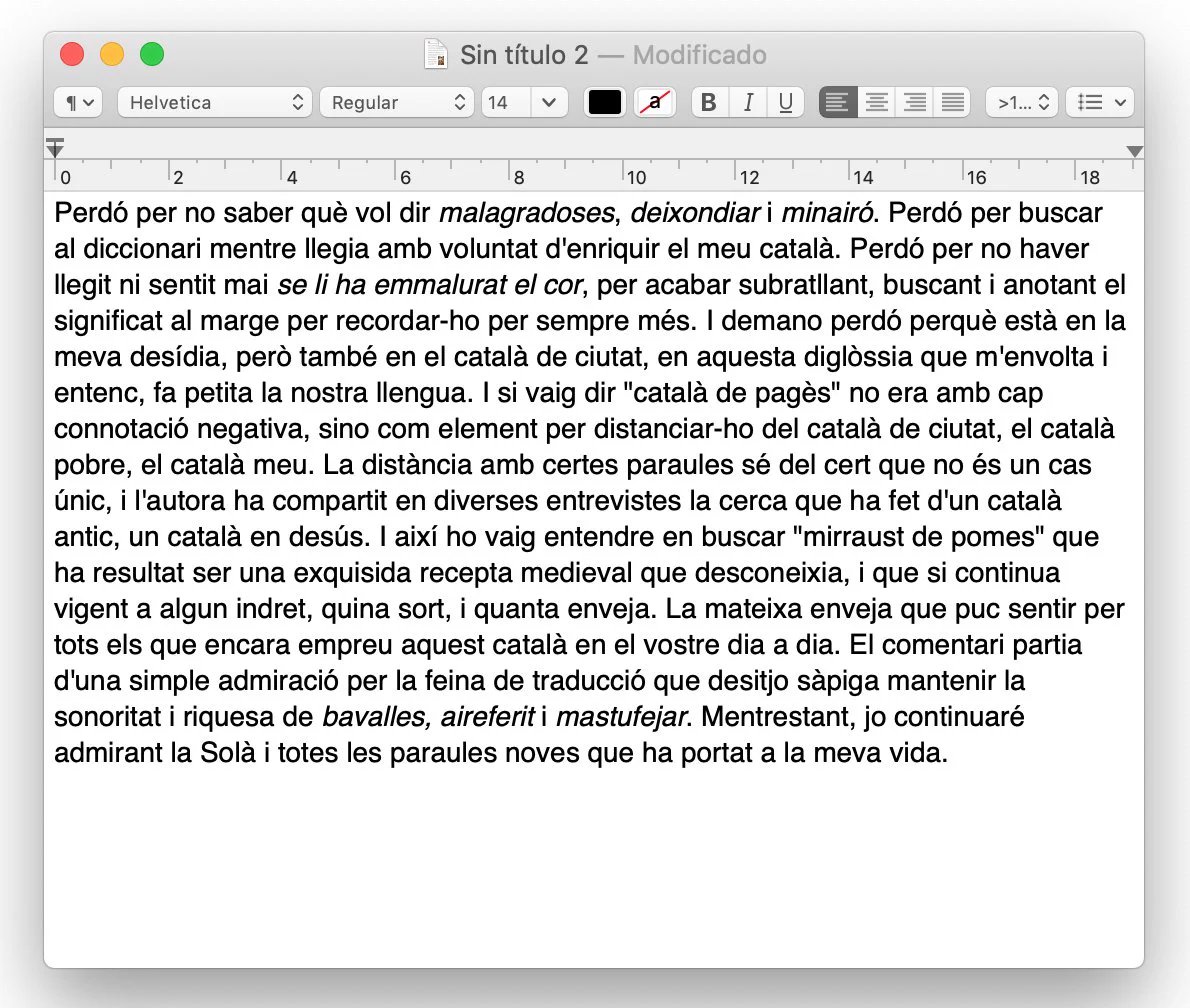Click the quoted phrase català de pagès
The height and width of the screenshot is (1008, 1190).
tap(732, 393)
